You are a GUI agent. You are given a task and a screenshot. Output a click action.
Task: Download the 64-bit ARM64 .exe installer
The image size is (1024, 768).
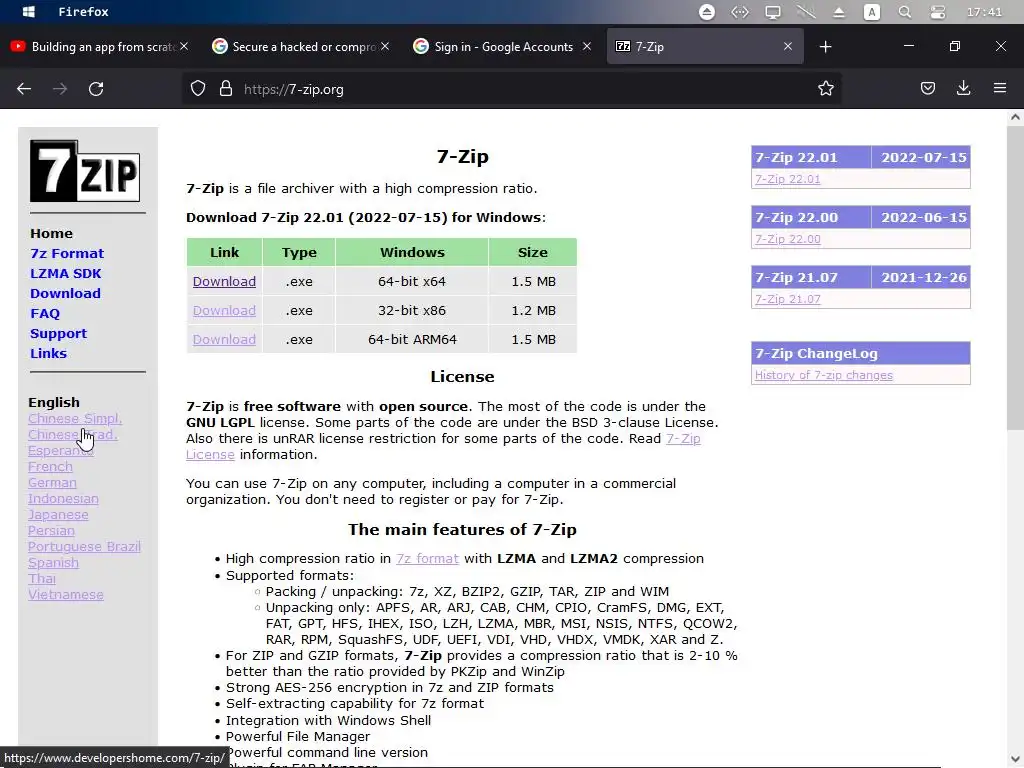[224, 339]
